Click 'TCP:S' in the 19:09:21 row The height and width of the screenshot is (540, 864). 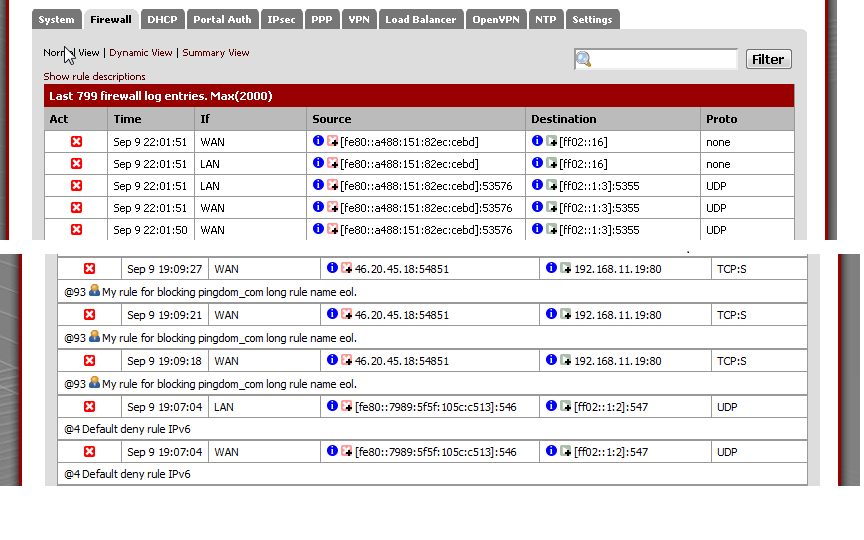pyautogui.click(x=732, y=315)
